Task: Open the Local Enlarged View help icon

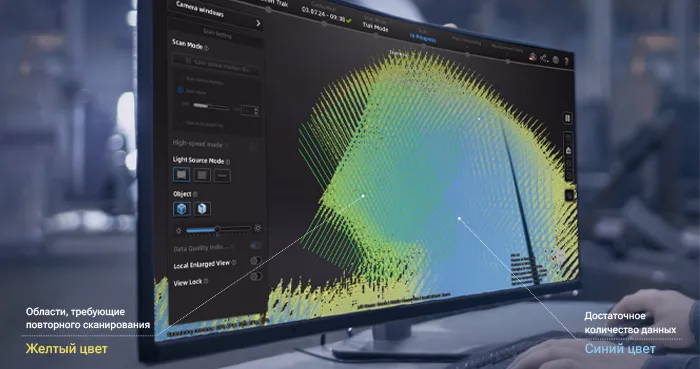Action: tap(234, 262)
